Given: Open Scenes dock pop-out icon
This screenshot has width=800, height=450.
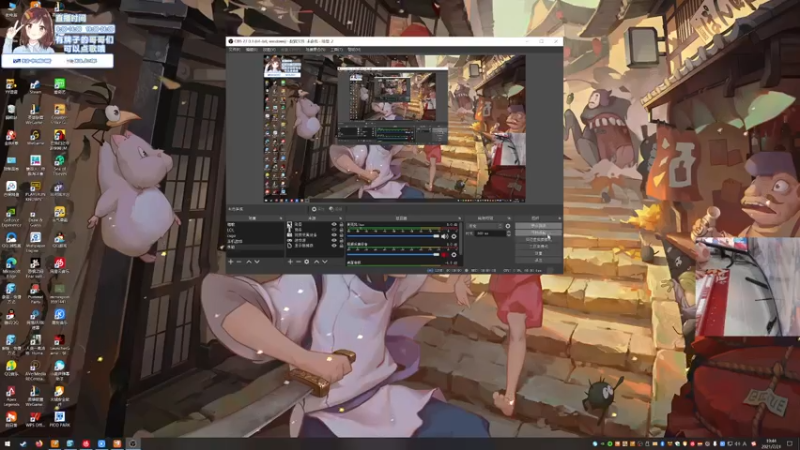Looking at the screenshot, I should pyautogui.click(x=281, y=218).
